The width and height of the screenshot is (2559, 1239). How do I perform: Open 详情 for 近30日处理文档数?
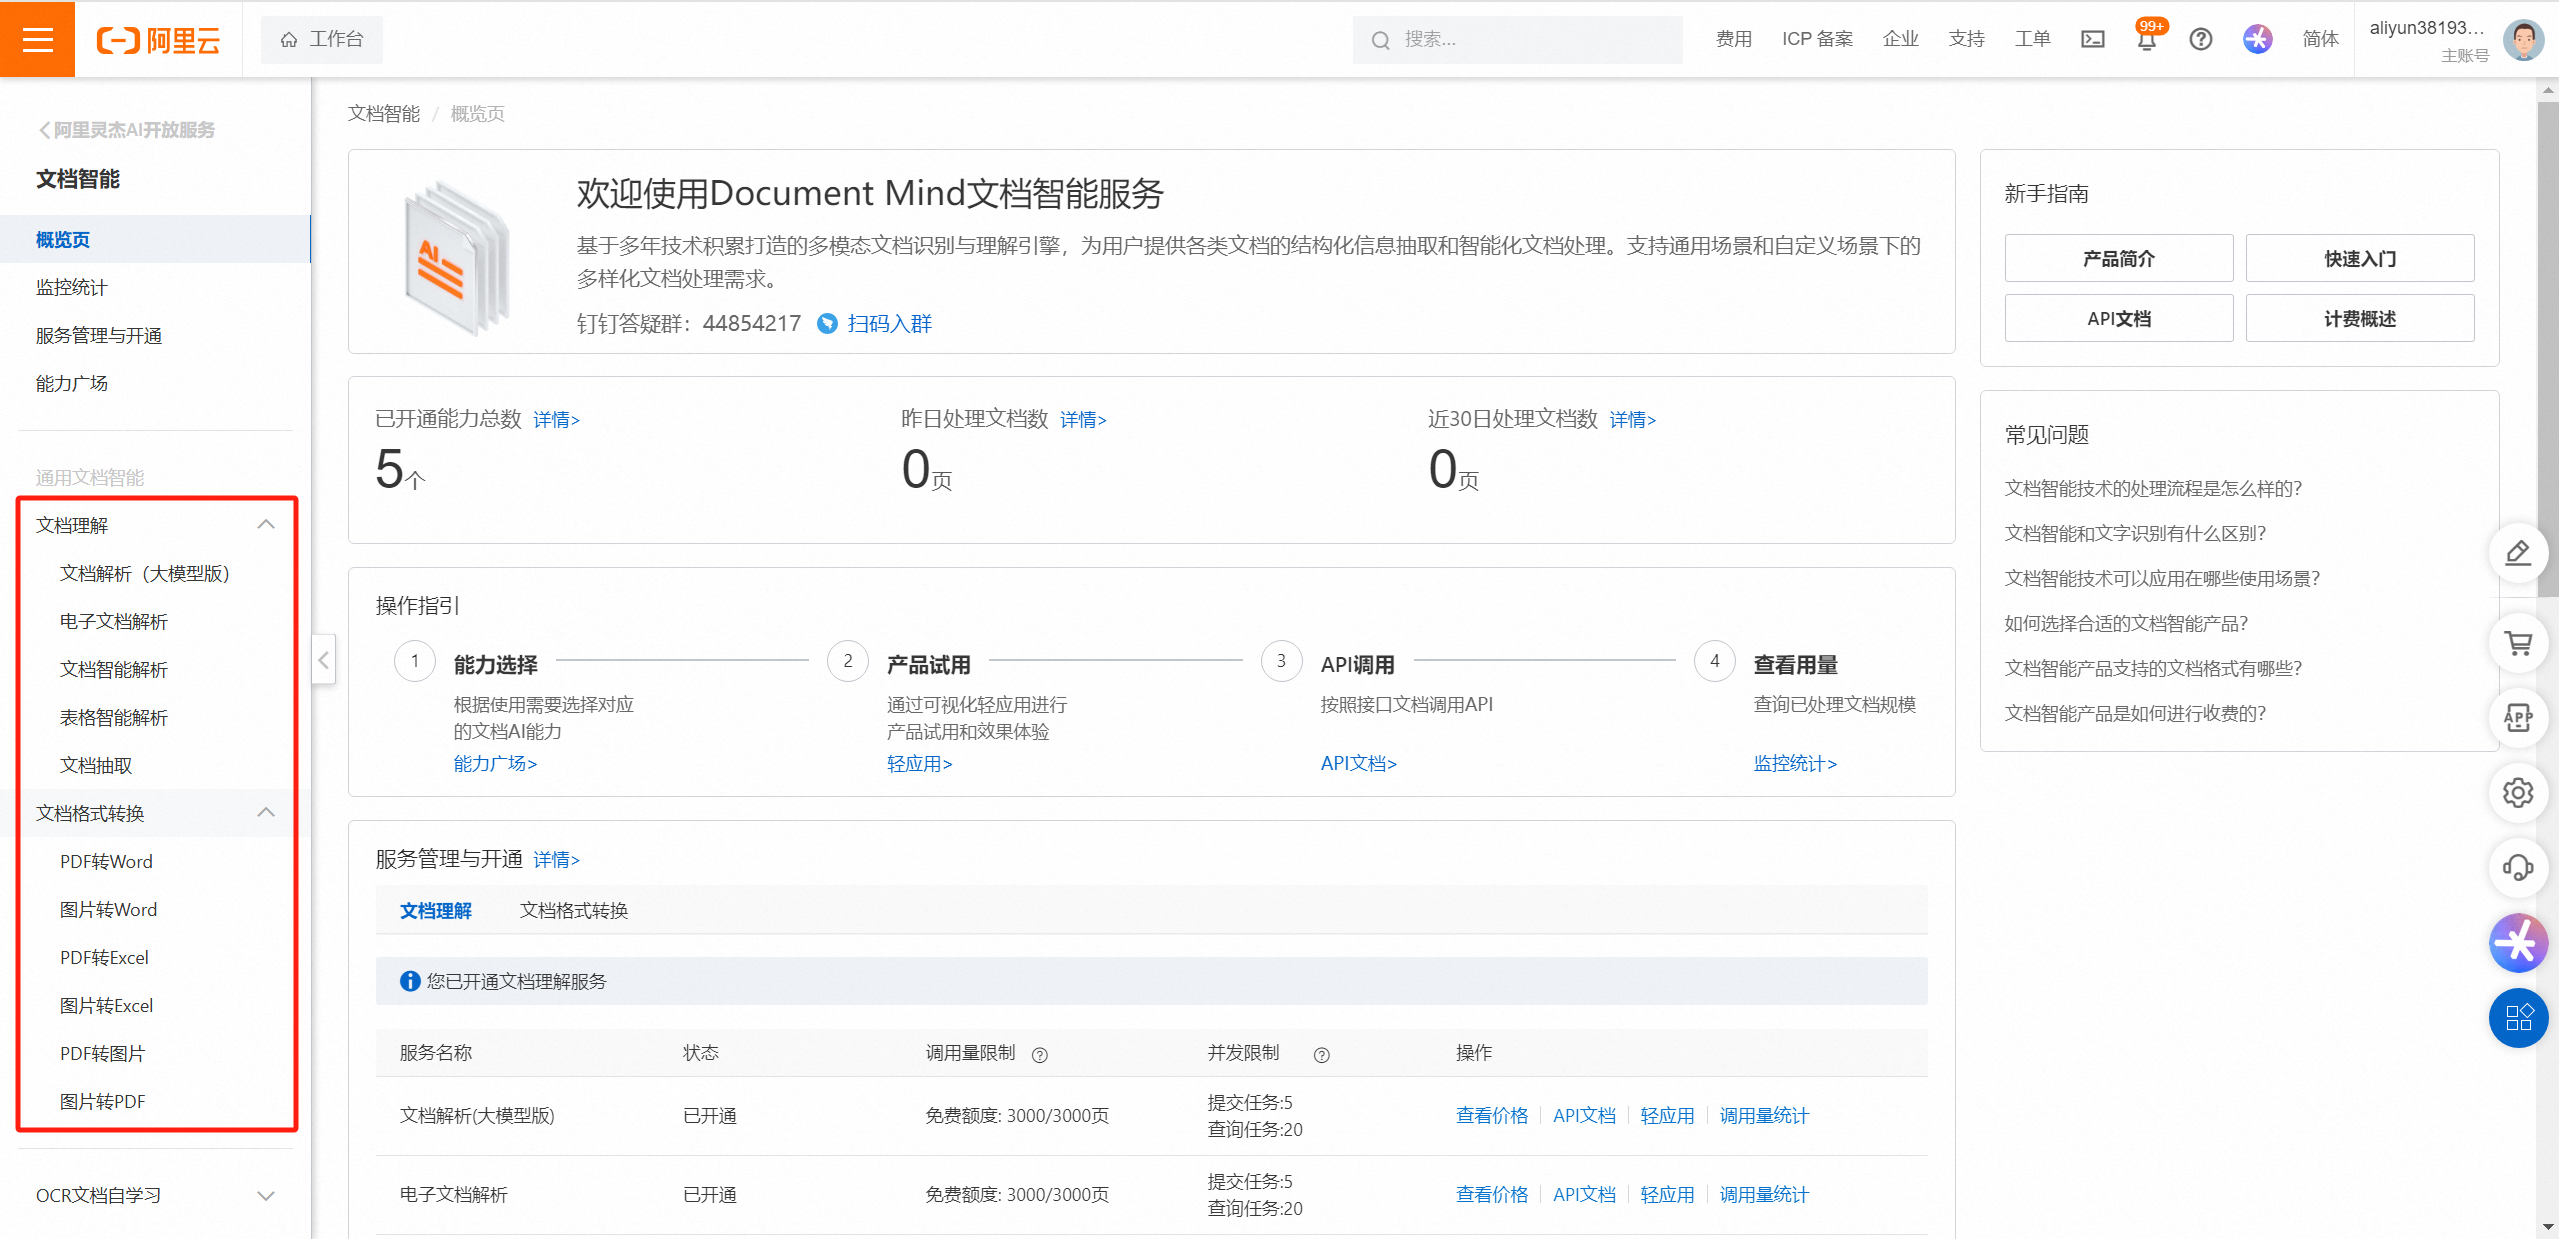click(1632, 419)
